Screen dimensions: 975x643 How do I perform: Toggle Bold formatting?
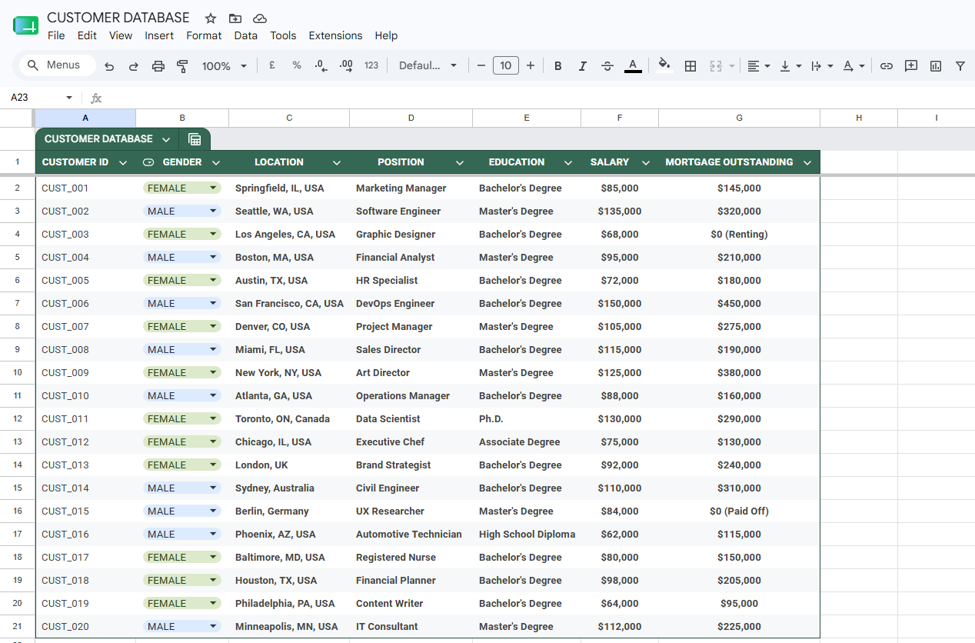point(558,66)
